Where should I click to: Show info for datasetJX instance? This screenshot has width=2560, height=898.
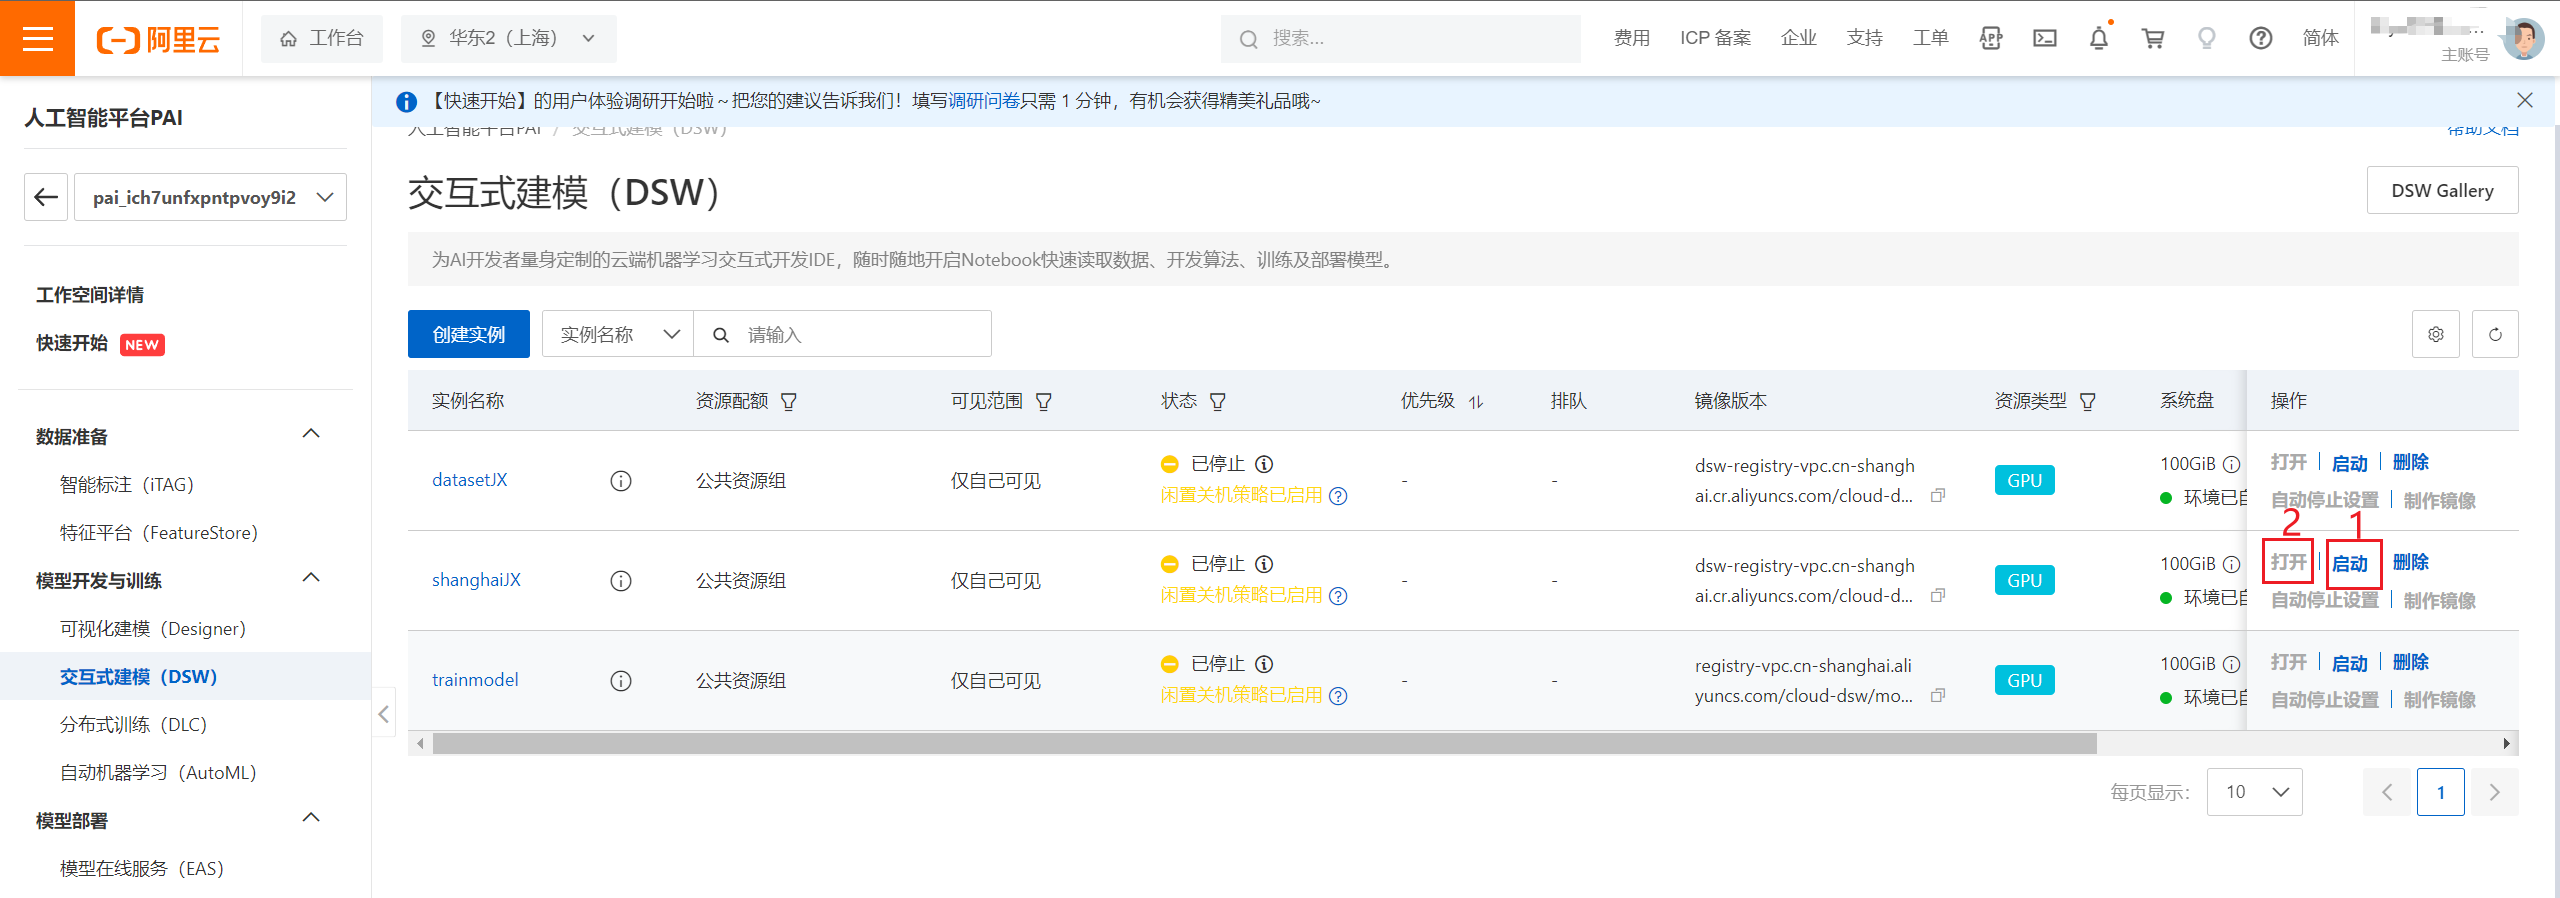621,481
